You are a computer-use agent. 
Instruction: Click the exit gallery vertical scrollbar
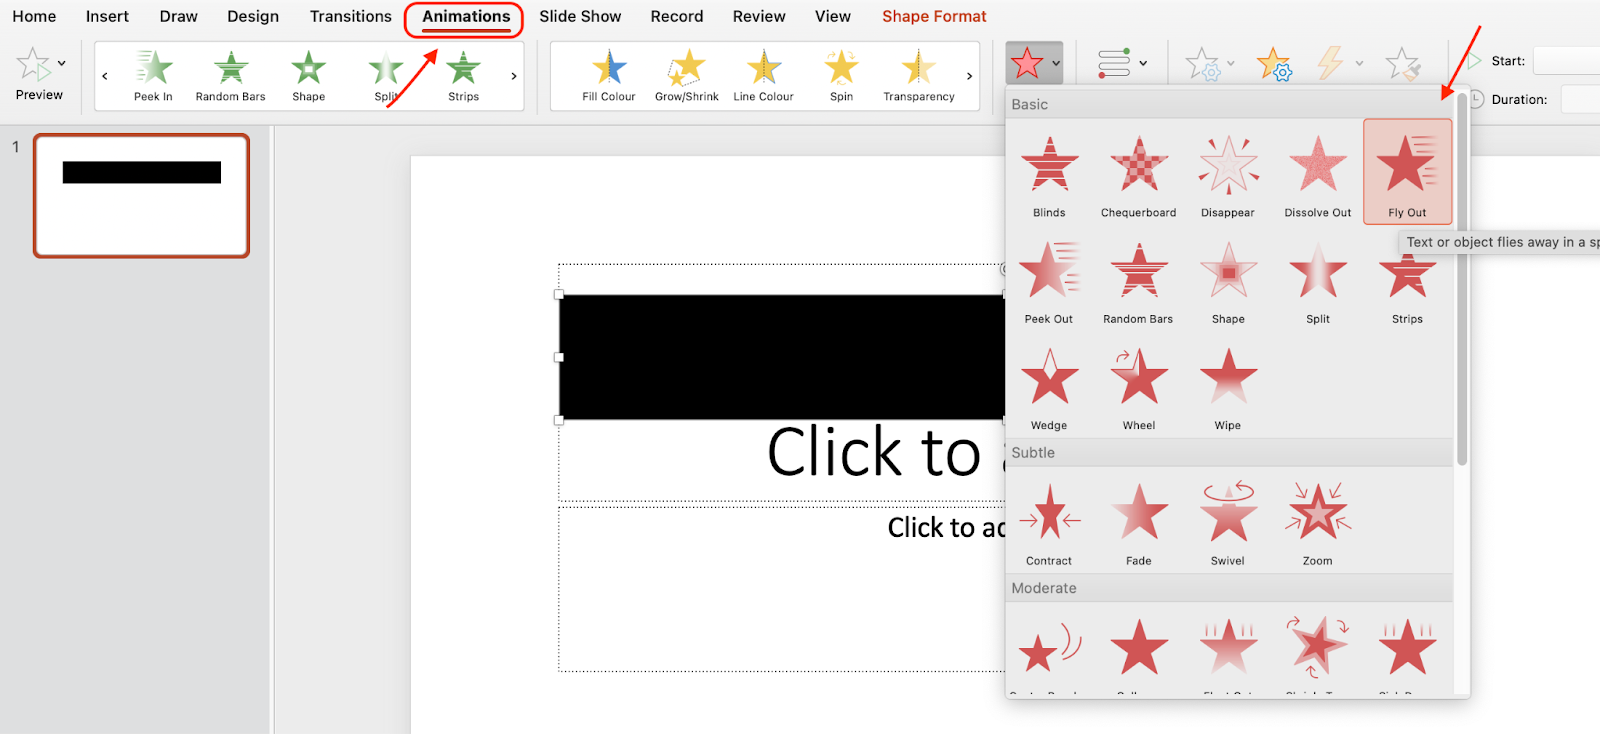tap(1462, 279)
